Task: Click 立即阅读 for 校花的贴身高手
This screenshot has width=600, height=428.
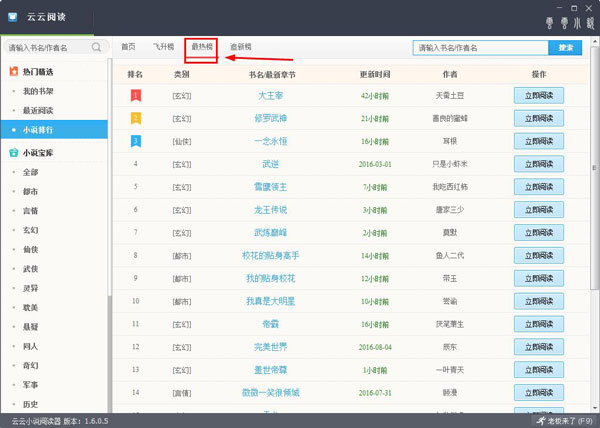Action: (x=539, y=255)
